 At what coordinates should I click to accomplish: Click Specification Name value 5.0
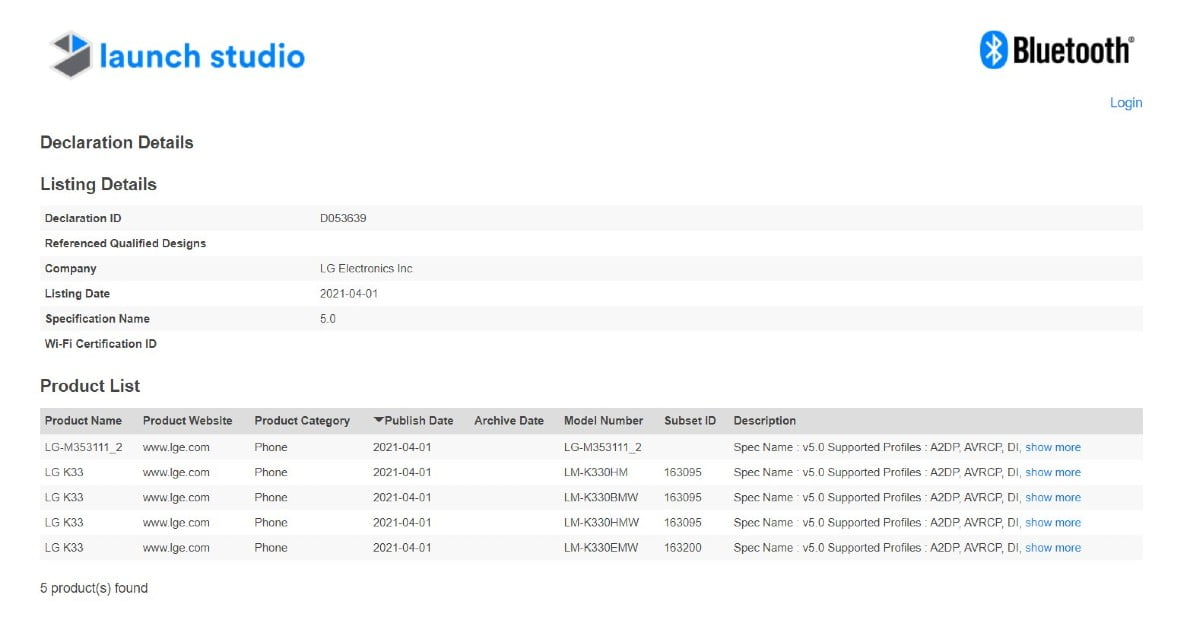pyautogui.click(x=328, y=318)
